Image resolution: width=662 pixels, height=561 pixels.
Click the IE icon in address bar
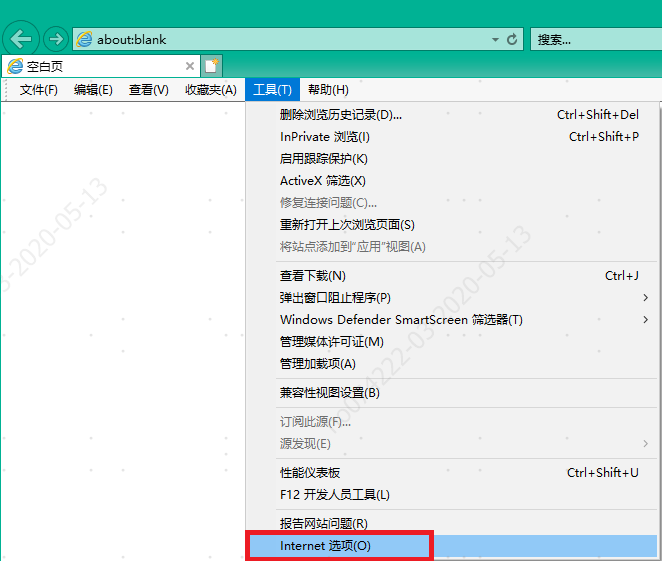(x=84, y=39)
